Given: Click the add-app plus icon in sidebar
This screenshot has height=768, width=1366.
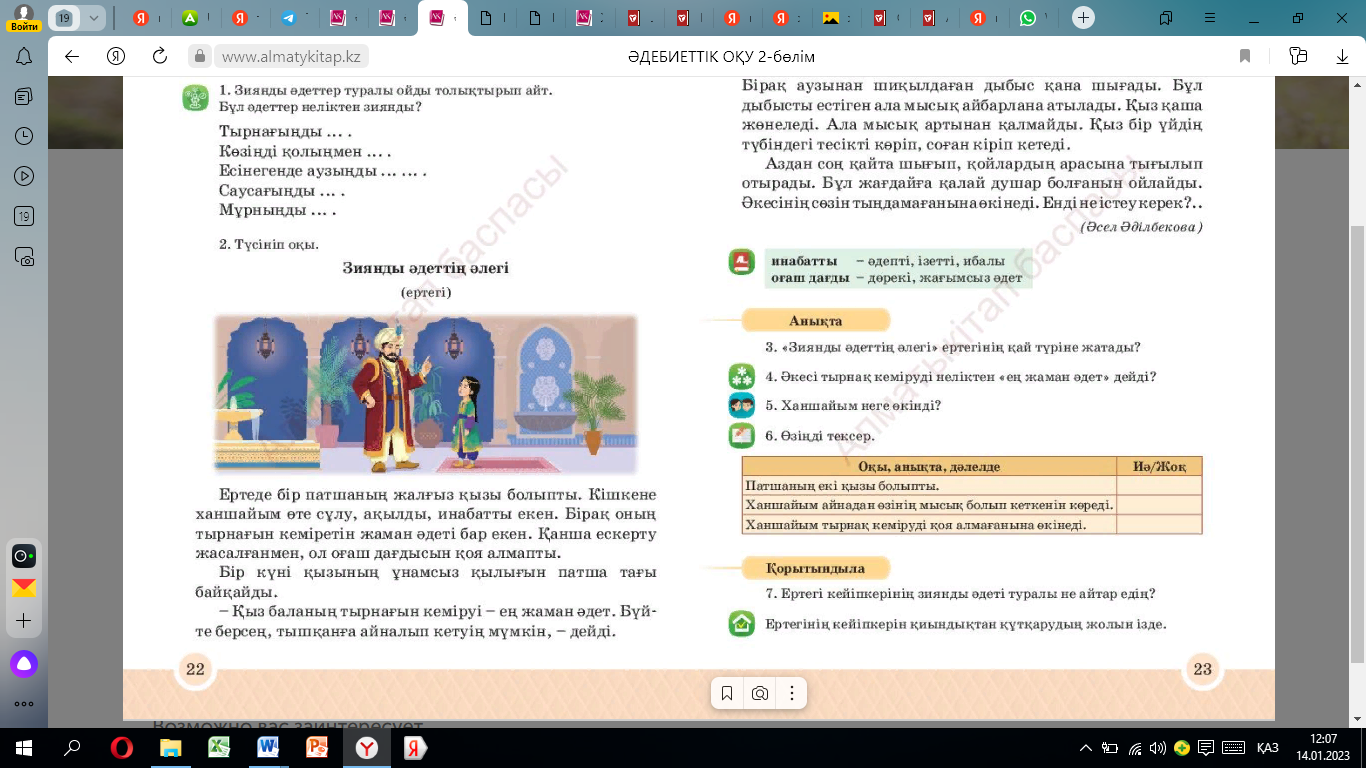Looking at the screenshot, I should [24, 621].
